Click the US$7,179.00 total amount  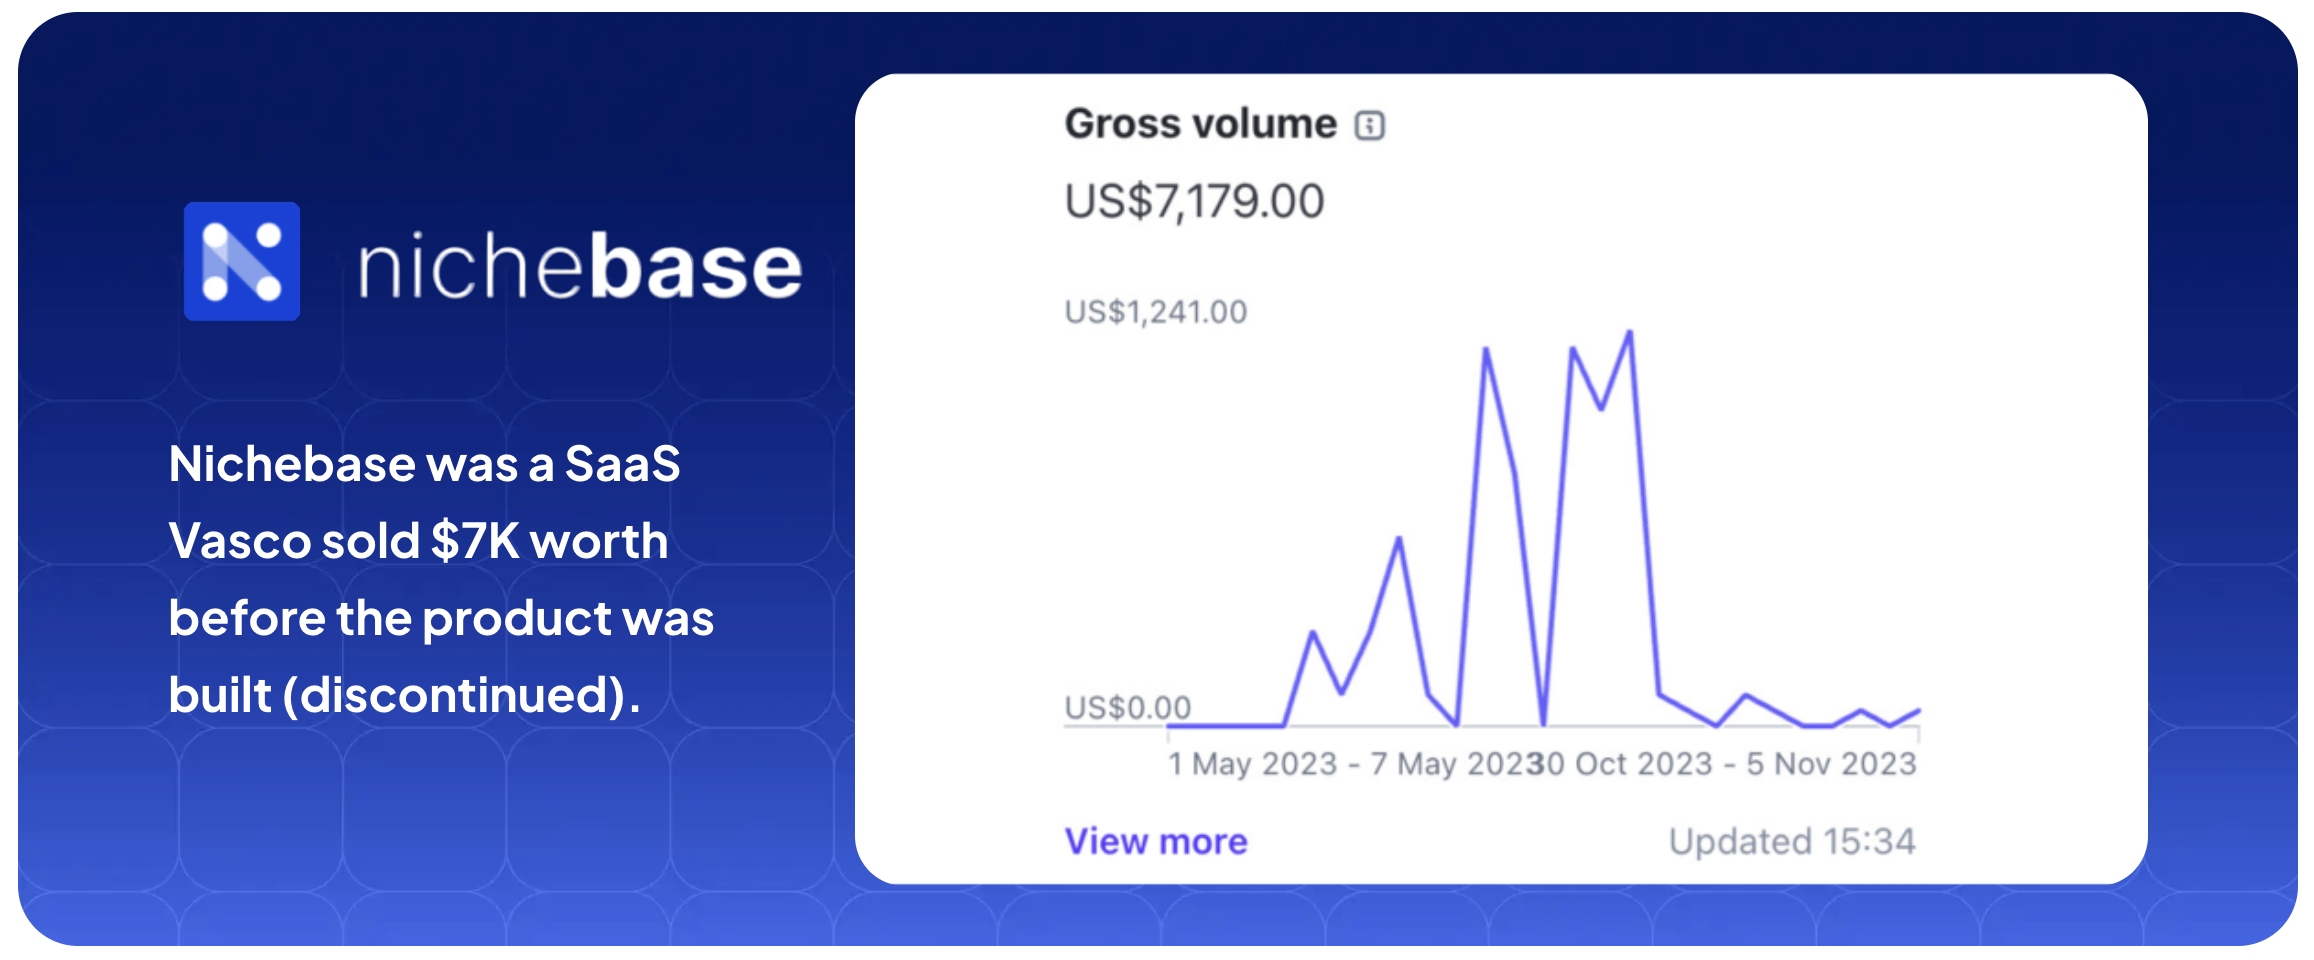pyautogui.click(x=1194, y=201)
